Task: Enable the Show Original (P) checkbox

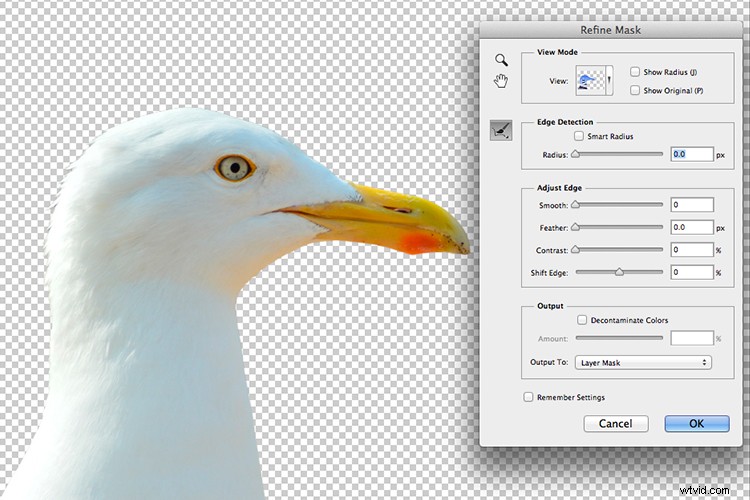Action: 635,90
